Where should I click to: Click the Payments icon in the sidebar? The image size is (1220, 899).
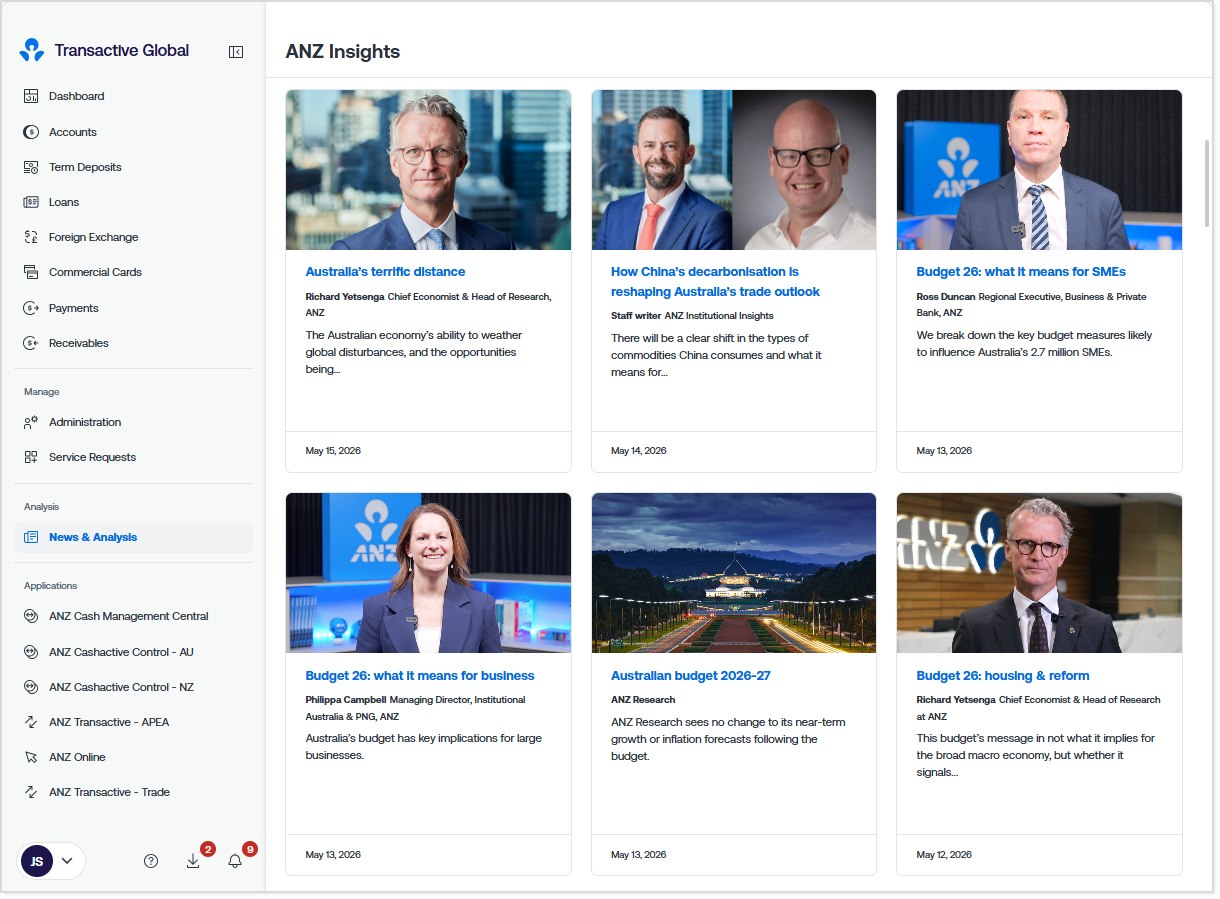(31, 308)
